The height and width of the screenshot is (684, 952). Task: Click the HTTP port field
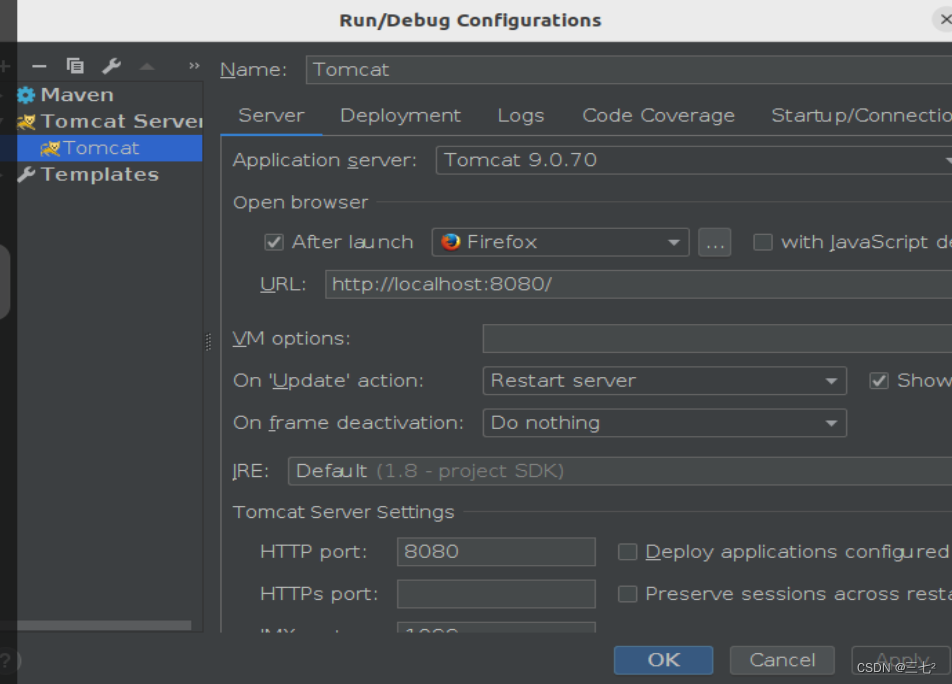click(x=496, y=552)
